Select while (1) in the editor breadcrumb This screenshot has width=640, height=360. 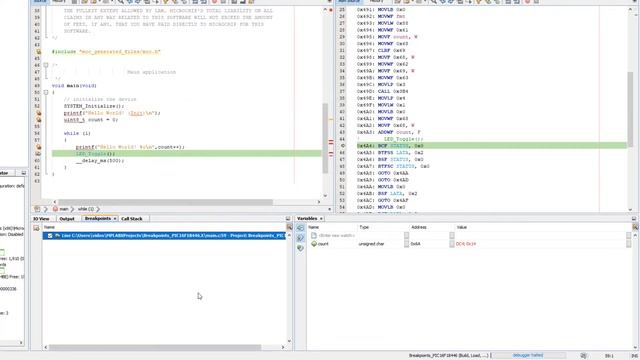(86, 209)
